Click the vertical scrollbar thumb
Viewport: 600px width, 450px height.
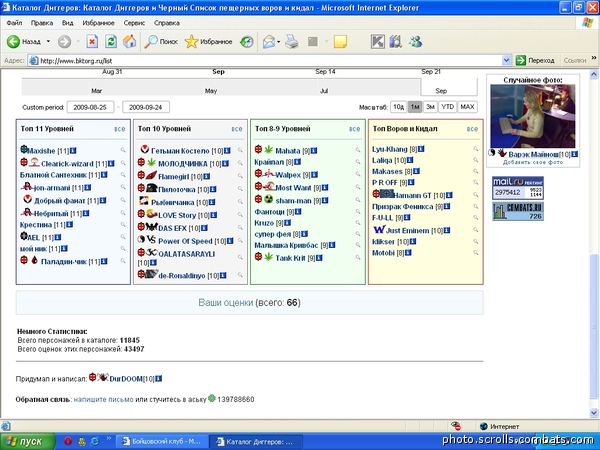pyautogui.click(x=594, y=327)
